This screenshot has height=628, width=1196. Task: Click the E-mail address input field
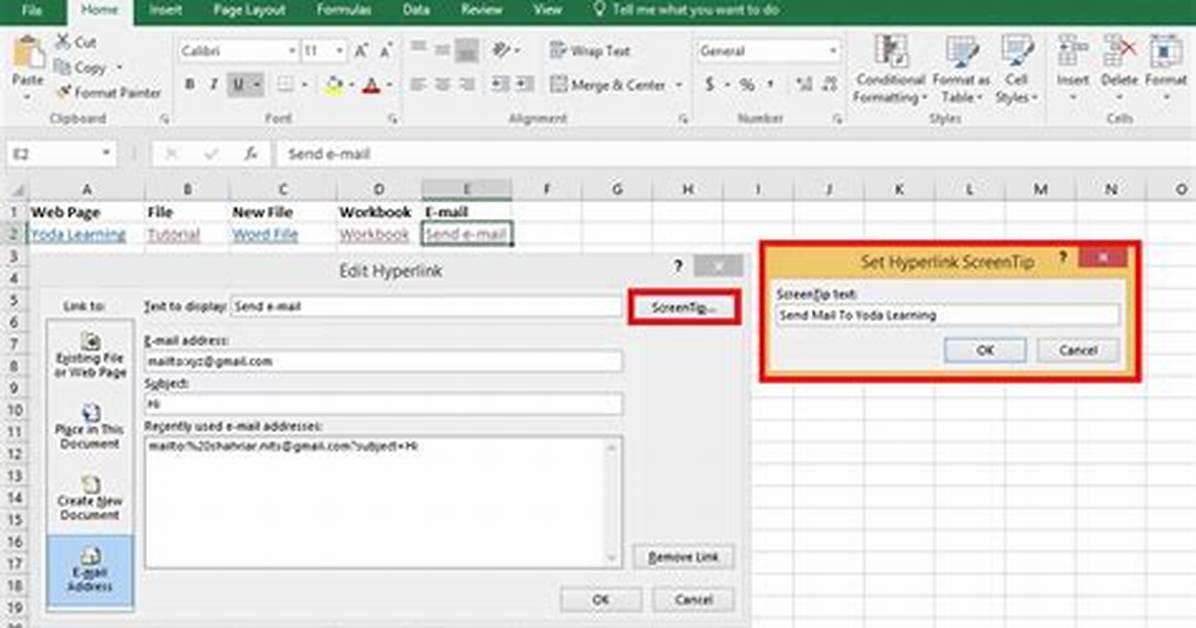pyautogui.click(x=383, y=361)
